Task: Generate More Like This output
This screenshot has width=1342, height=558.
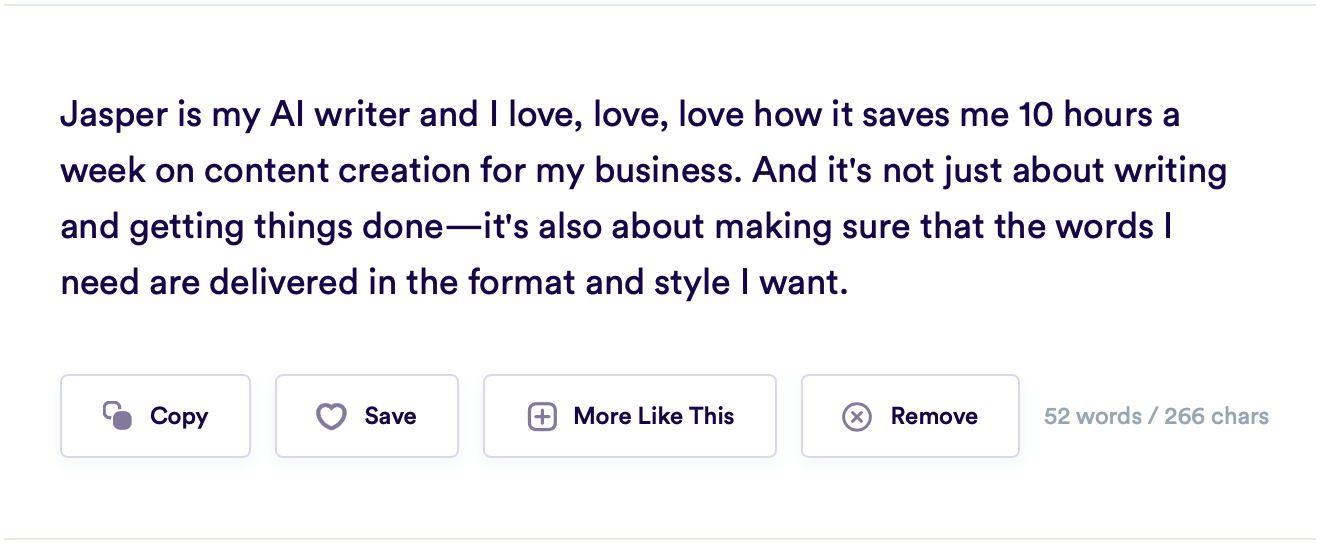Action: pos(630,416)
